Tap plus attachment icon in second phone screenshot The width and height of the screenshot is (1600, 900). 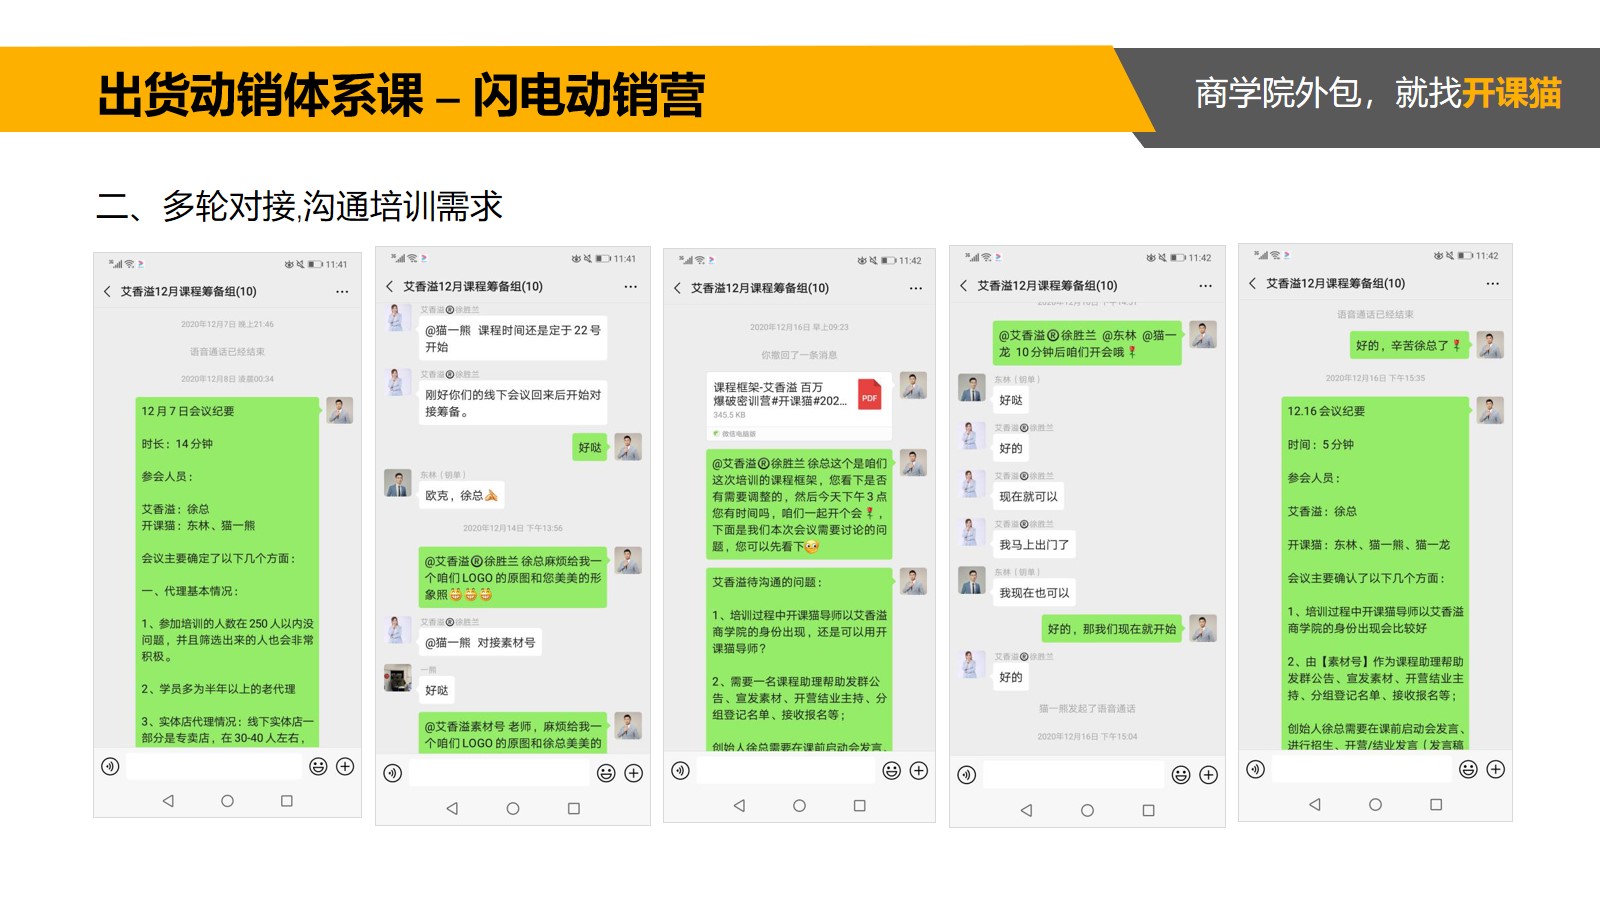coord(634,773)
